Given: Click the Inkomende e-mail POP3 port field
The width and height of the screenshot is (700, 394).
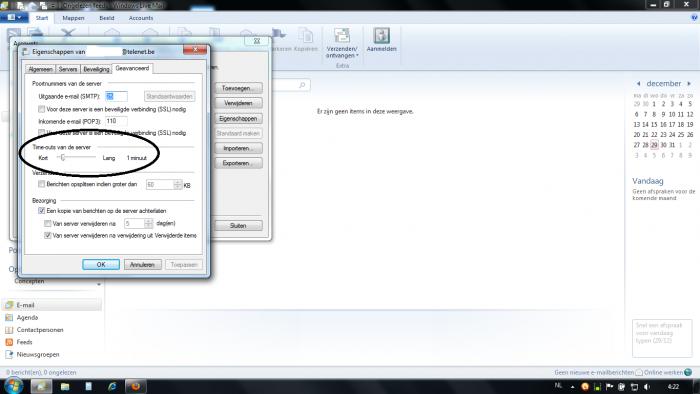Looking at the screenshot, I should click(x=116, y=121).
